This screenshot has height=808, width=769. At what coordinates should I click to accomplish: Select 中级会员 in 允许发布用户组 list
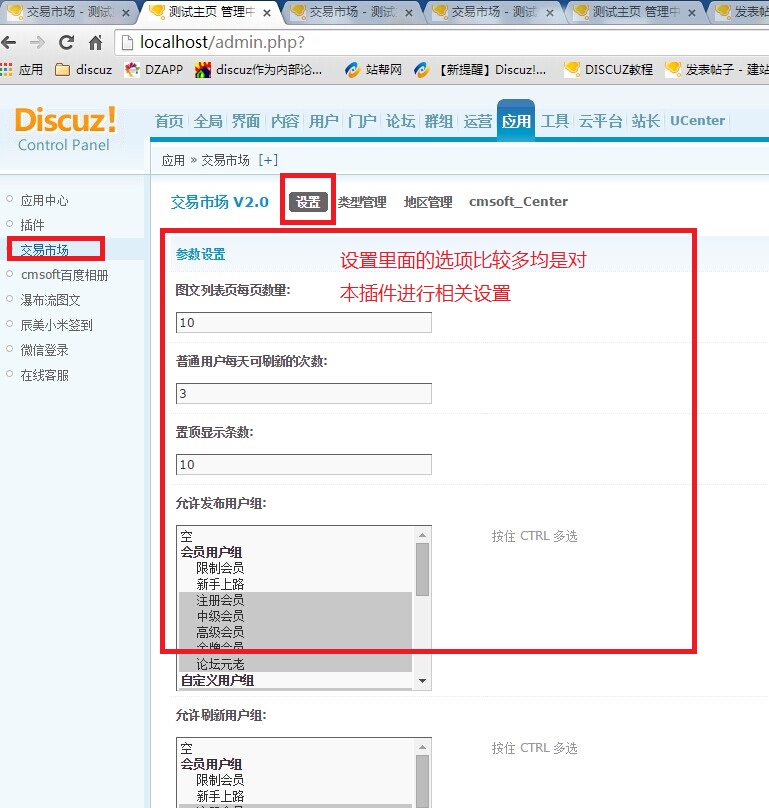[295, 616]
